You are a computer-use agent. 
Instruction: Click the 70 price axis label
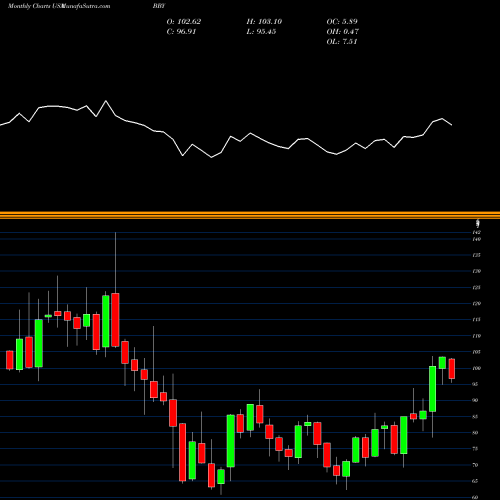click(x=475, y=465)
